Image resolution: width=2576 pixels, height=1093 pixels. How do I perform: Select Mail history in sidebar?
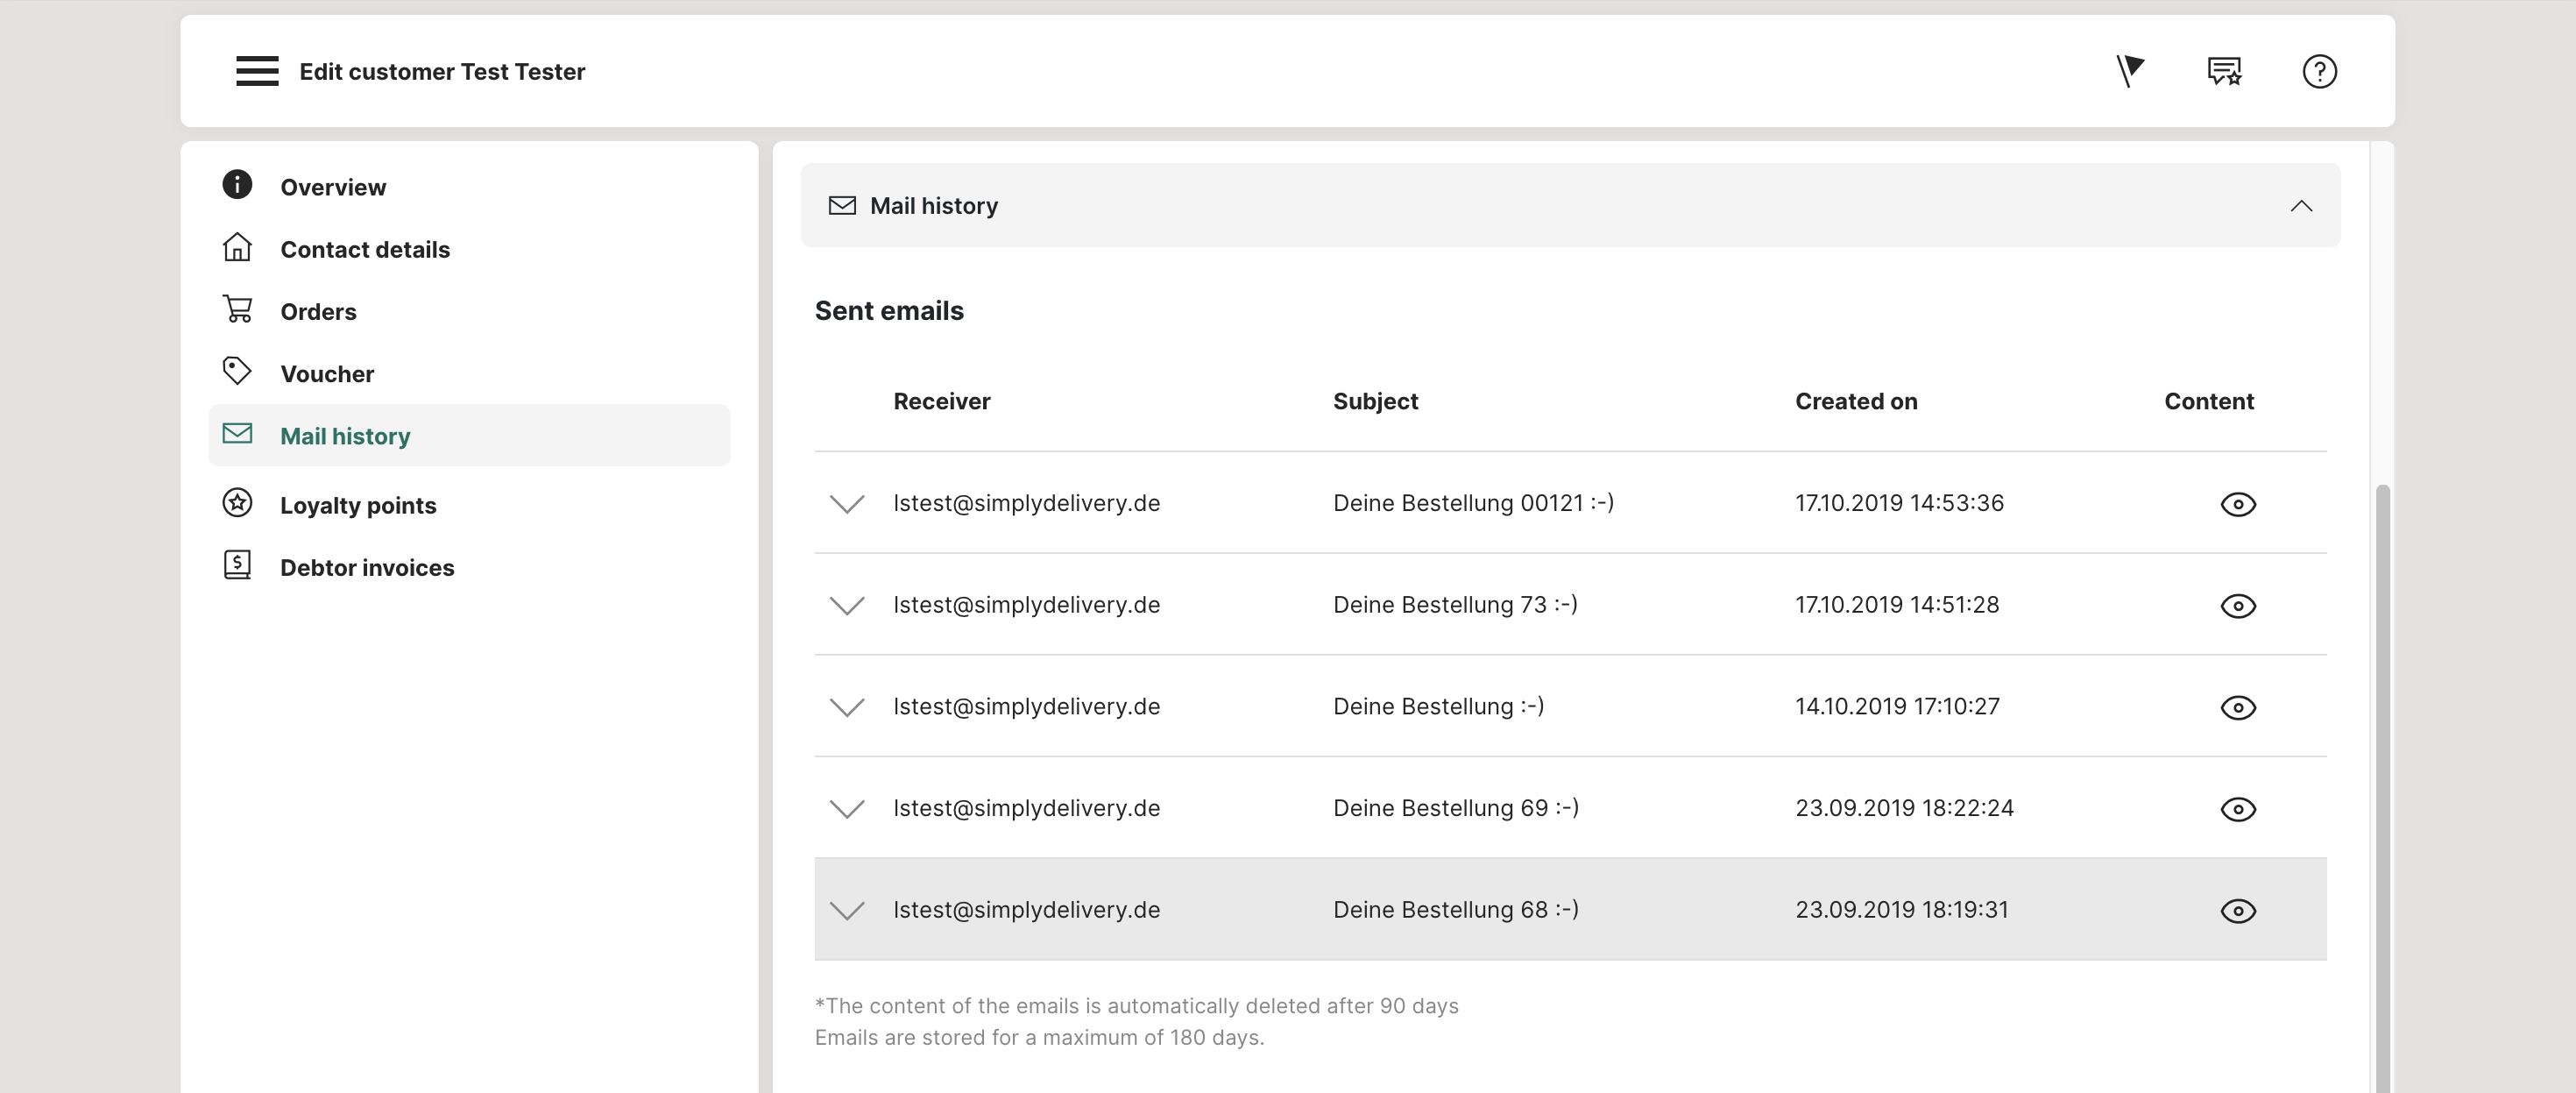(345, 436)
